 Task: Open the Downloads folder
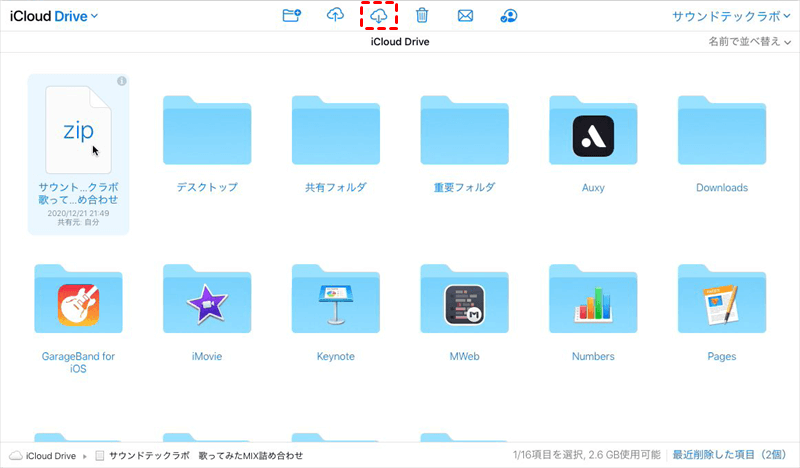coord(722,135)
